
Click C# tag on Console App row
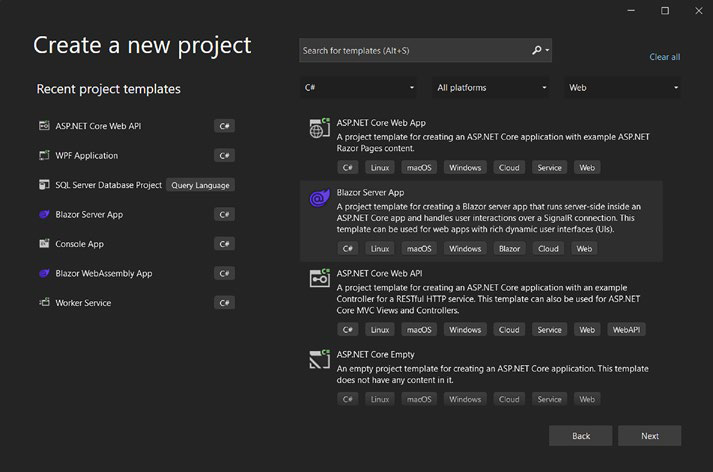[x=224, y=244]
